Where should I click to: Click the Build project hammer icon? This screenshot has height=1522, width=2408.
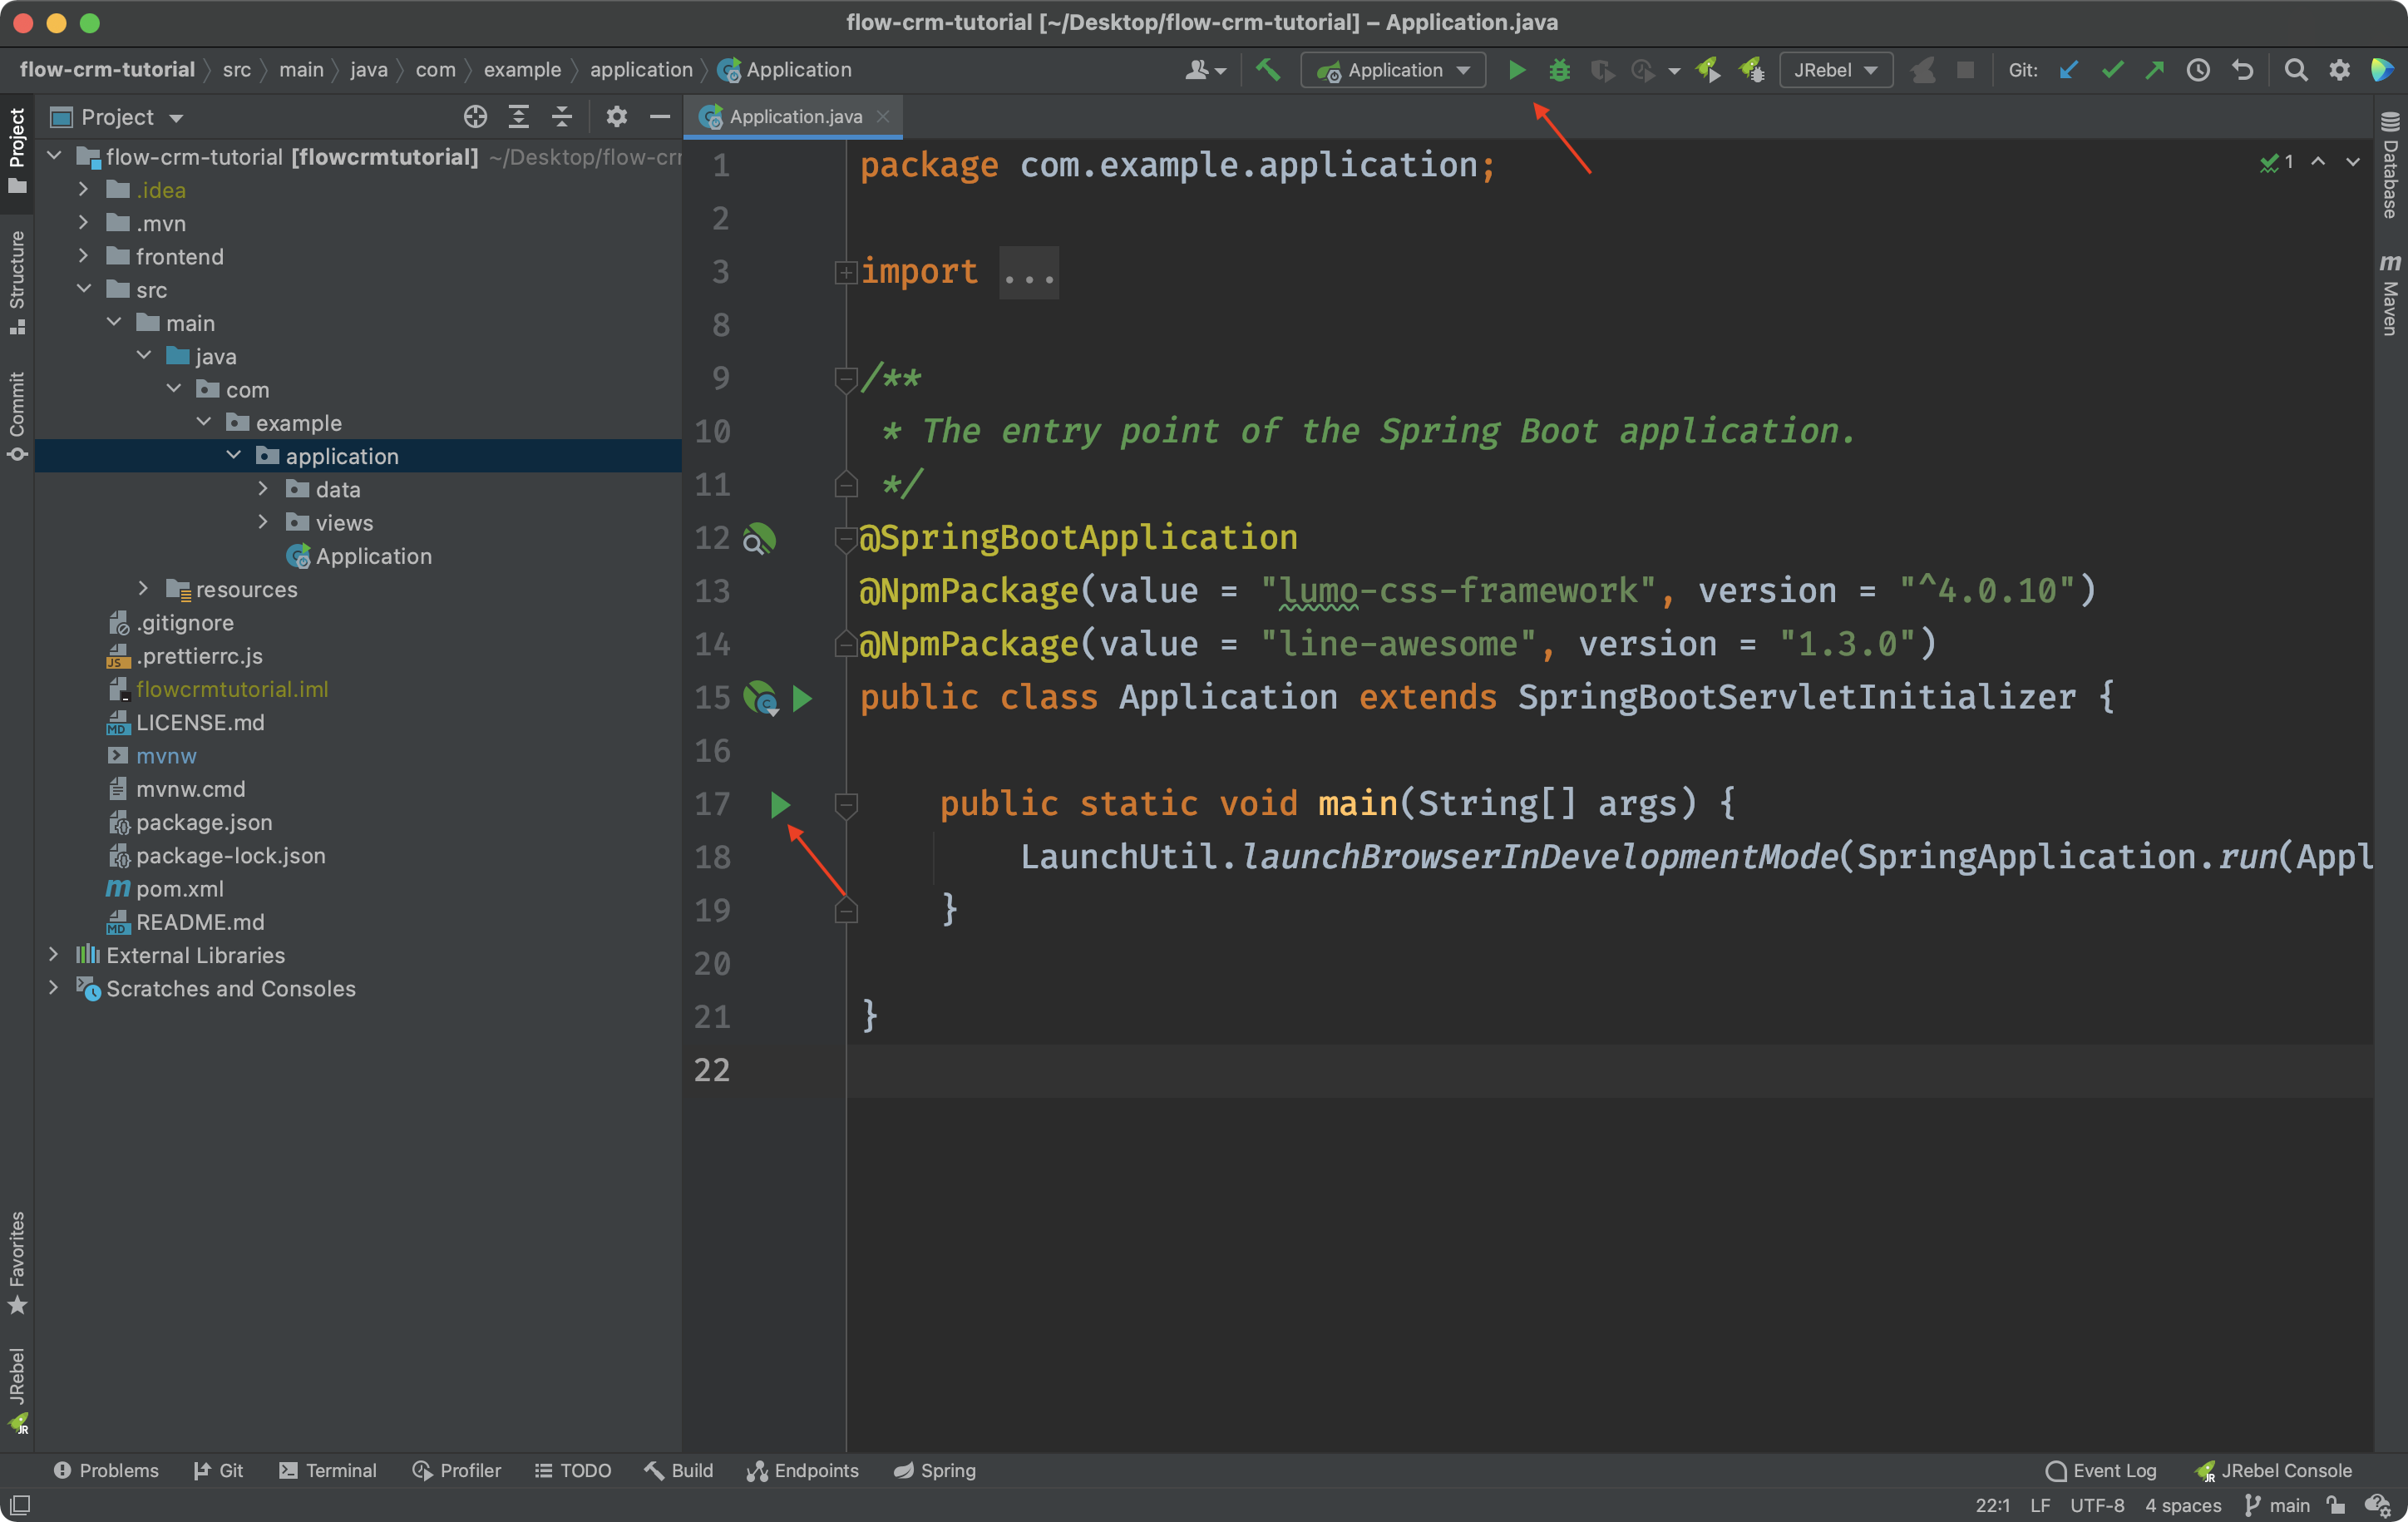(x=1268, y=70)
